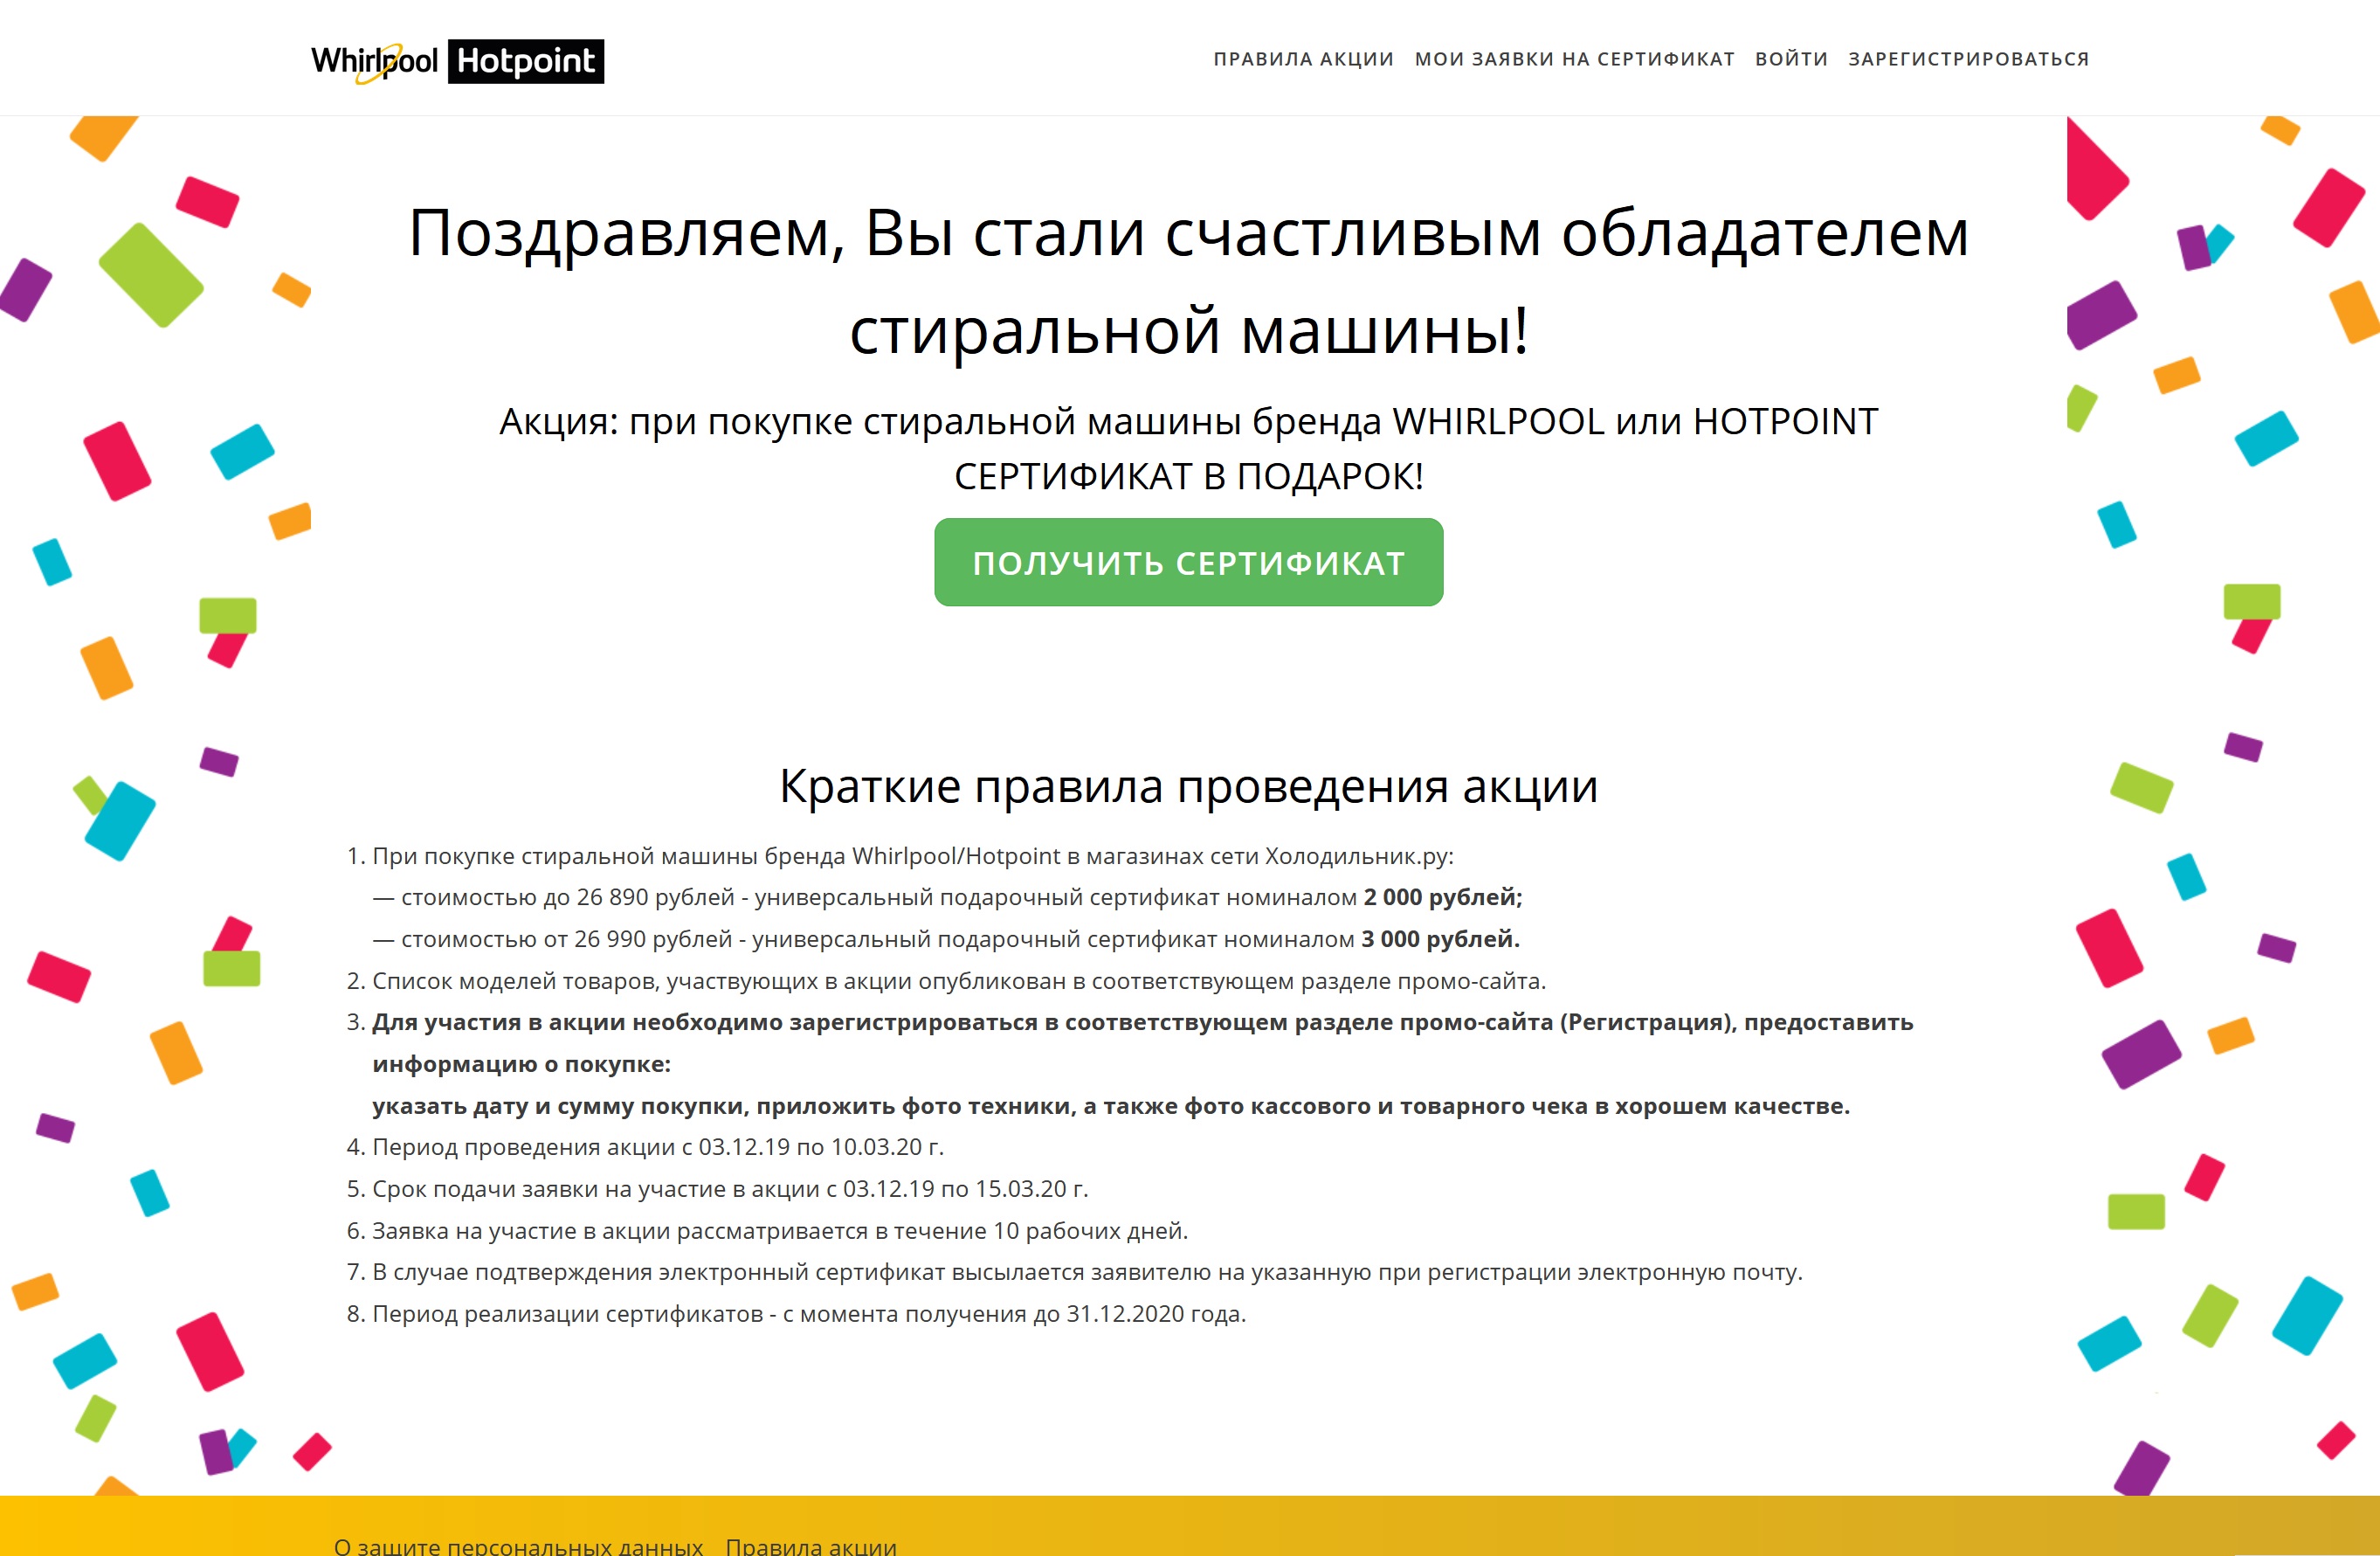This screenshot has width=2380, height=1556.
Task: Click the bold rule 3 Для участия в акции
Action: 1142,1043
